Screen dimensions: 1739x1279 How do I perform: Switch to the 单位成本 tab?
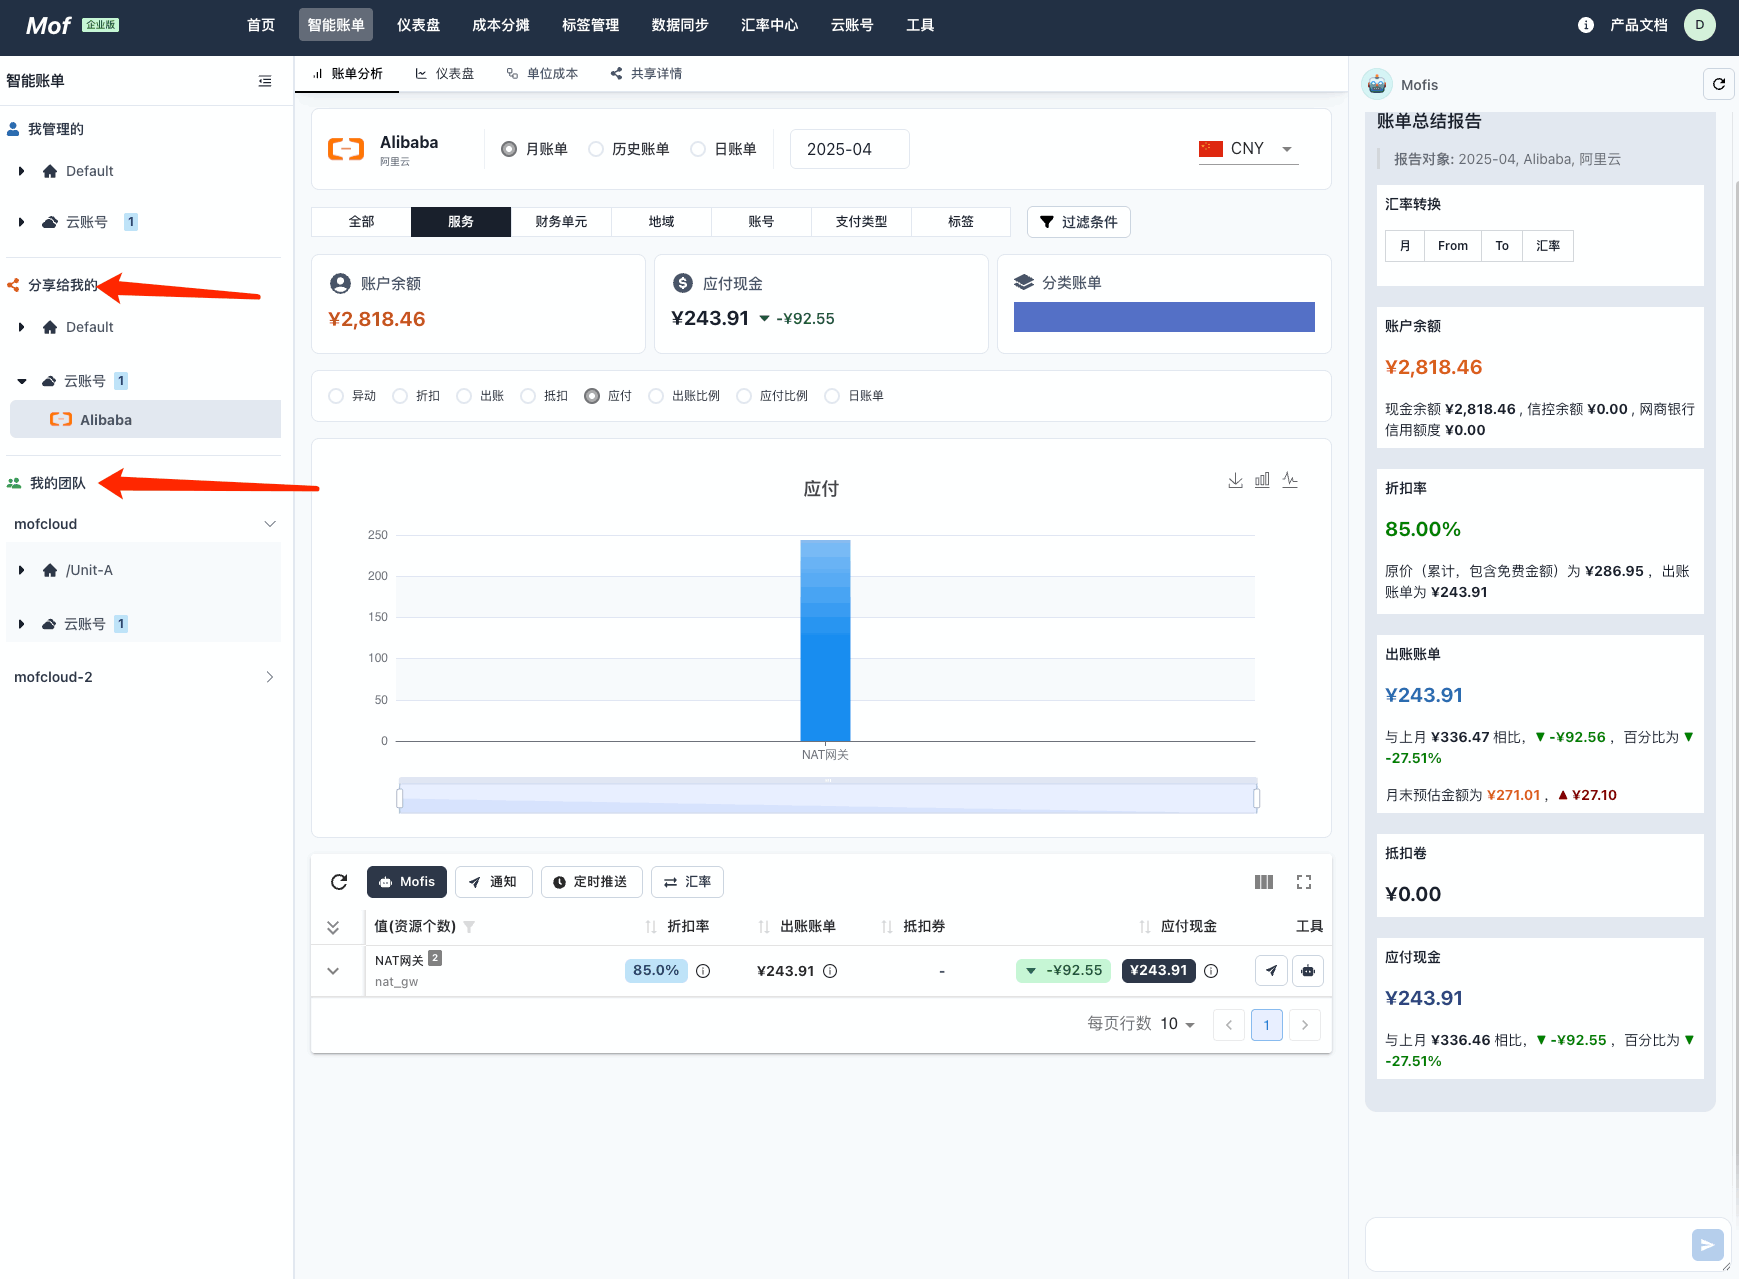pos(542,74)
